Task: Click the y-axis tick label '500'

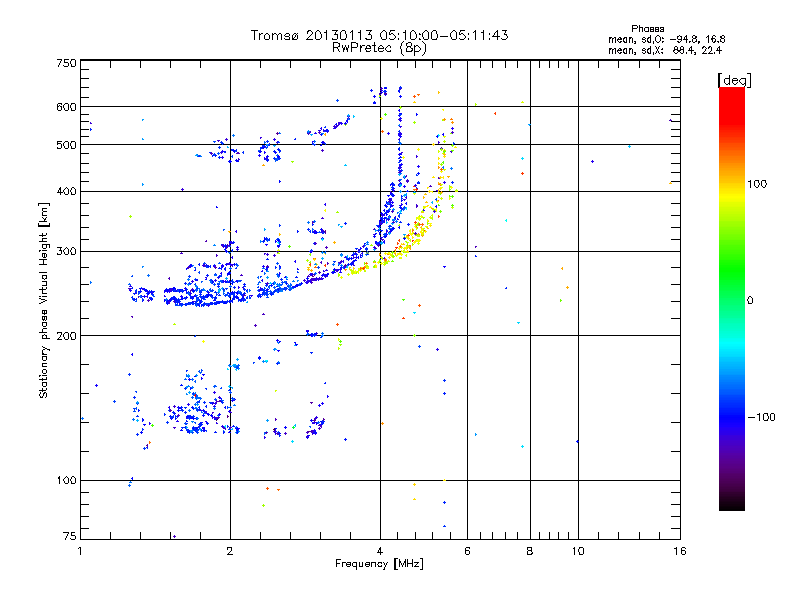Action: pos(67,145)
